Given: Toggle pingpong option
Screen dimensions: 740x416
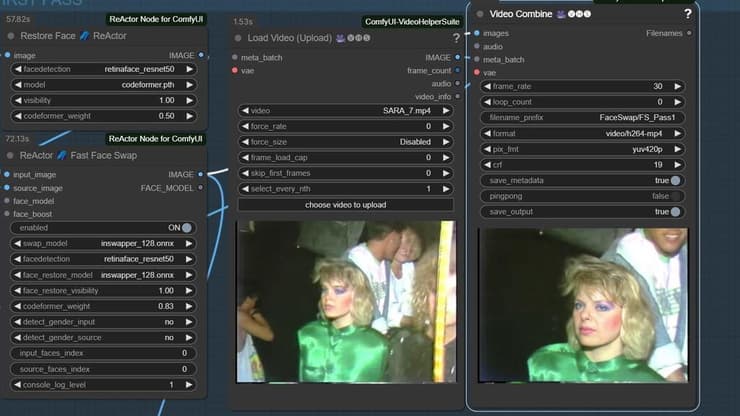Looking at the screenshot, I should click(675, 196).
